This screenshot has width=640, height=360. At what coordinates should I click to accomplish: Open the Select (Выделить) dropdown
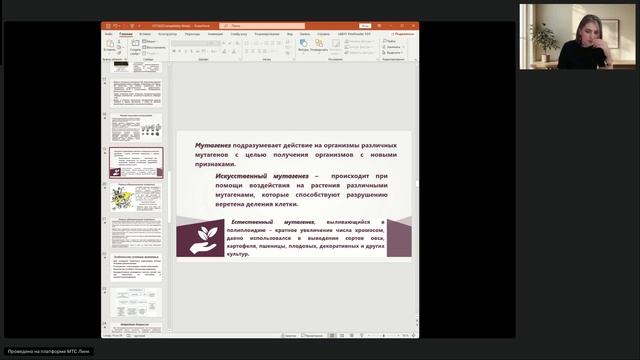click(x=393, y=53)
